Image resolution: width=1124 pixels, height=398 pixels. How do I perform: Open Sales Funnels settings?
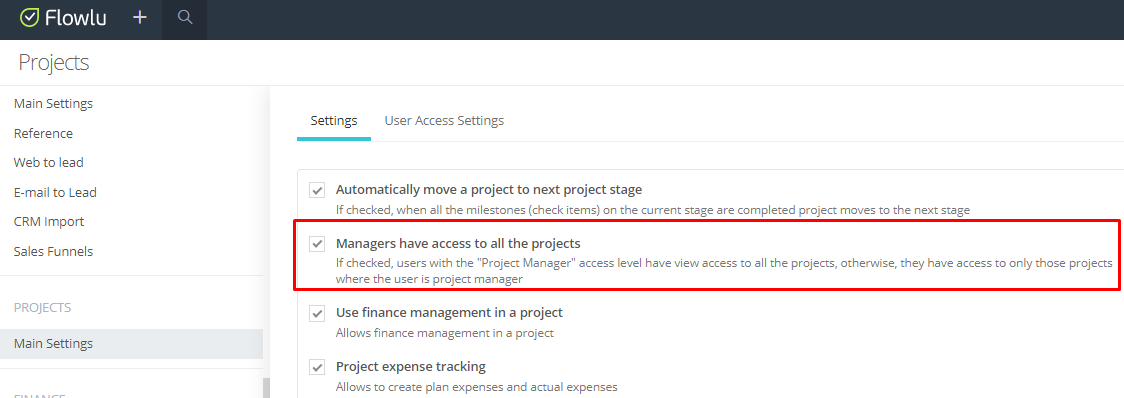(x=53, y=252)
